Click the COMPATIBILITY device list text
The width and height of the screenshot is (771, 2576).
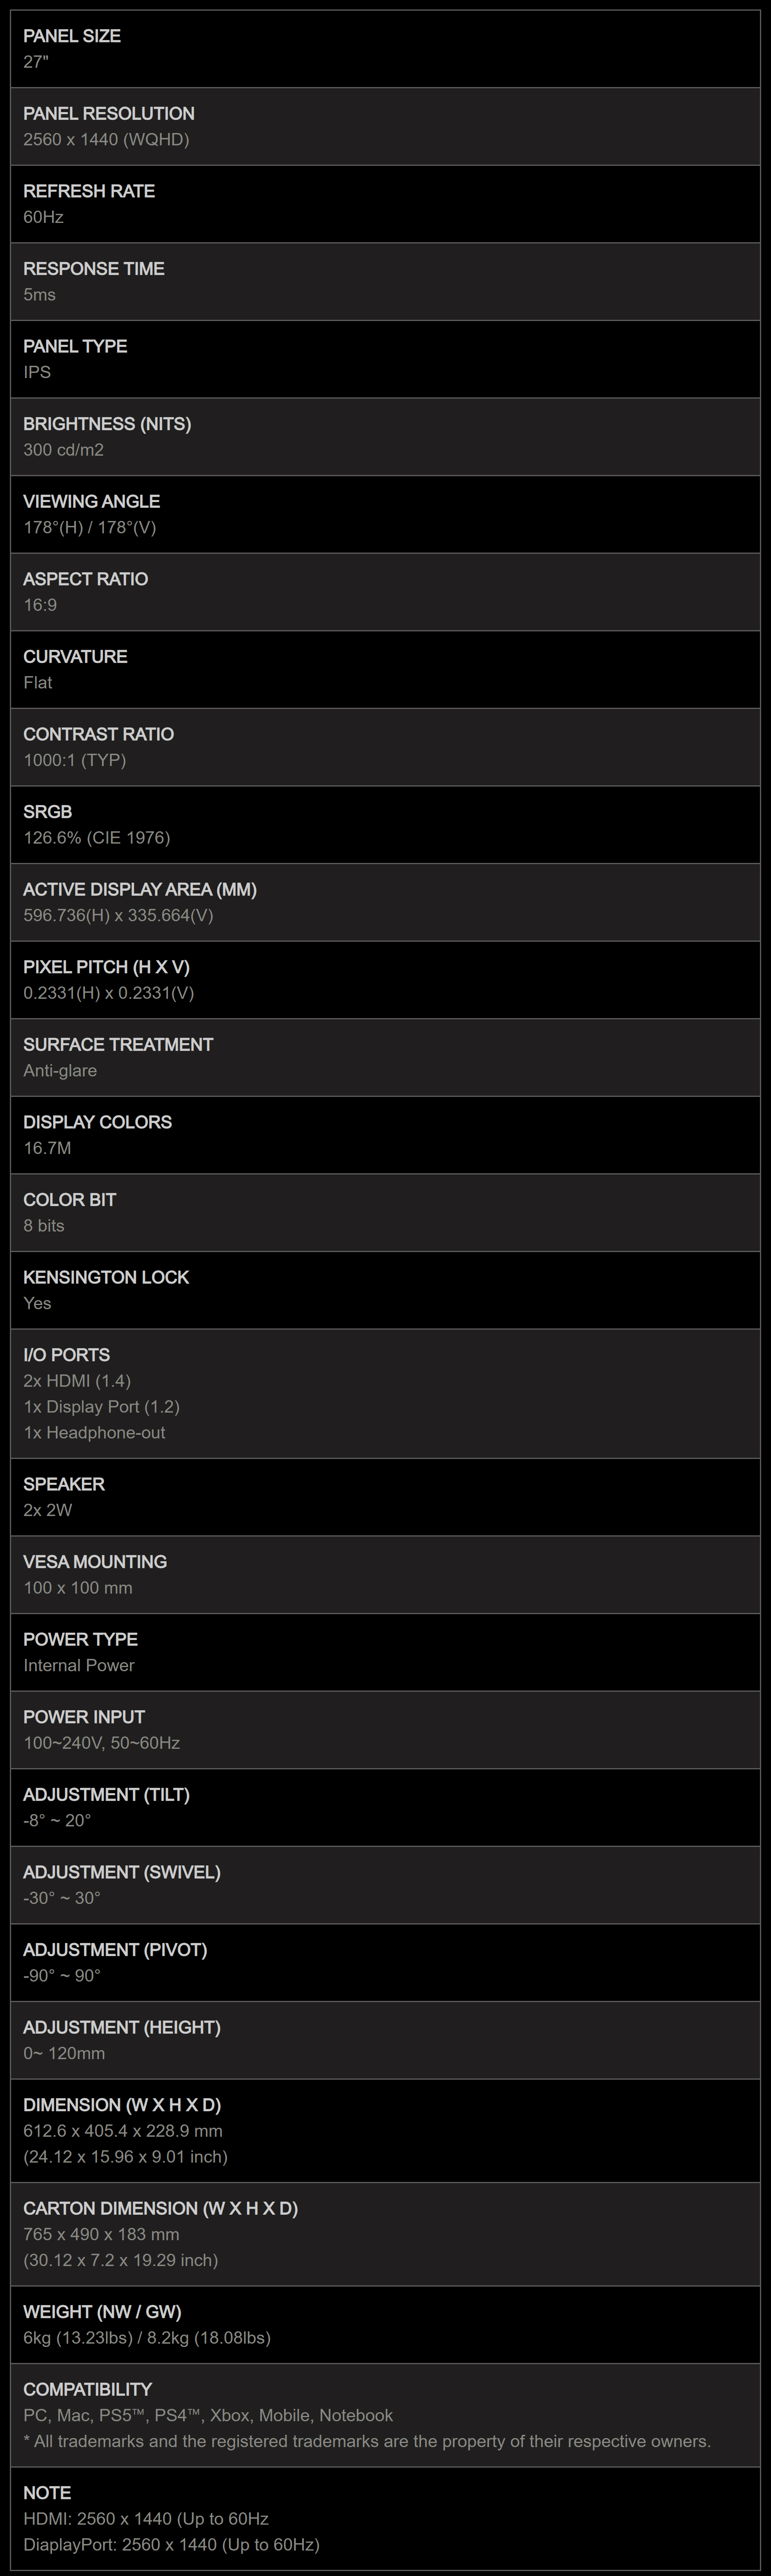[208, 2415]
